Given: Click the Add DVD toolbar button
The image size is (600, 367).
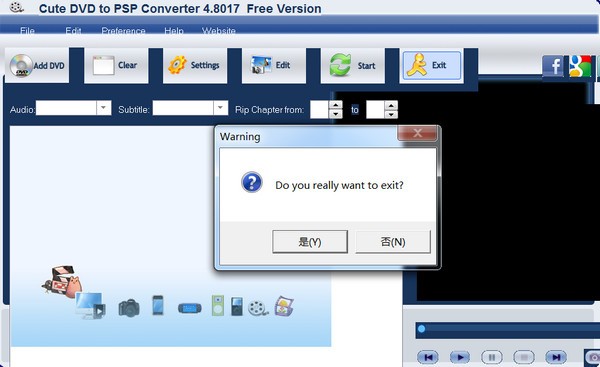Looking at the screenshot, I should pos(37,65).
